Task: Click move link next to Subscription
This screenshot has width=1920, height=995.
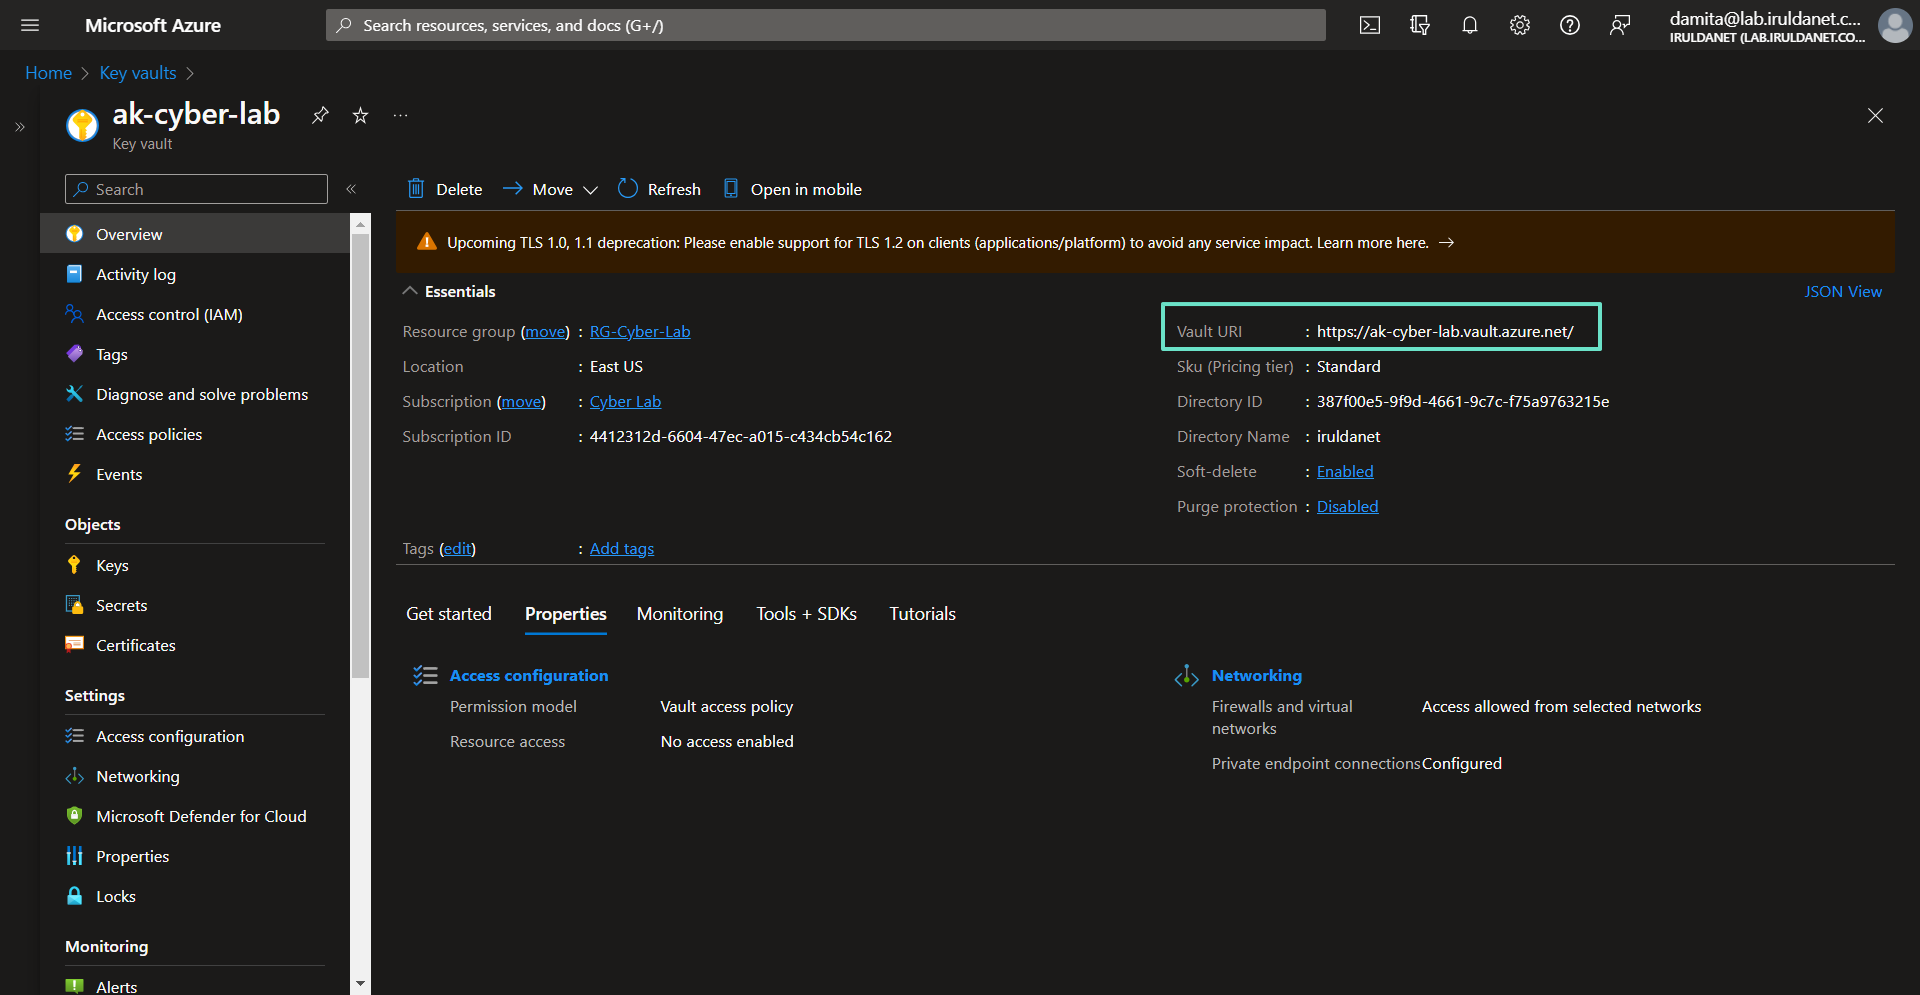Action: 521,402
